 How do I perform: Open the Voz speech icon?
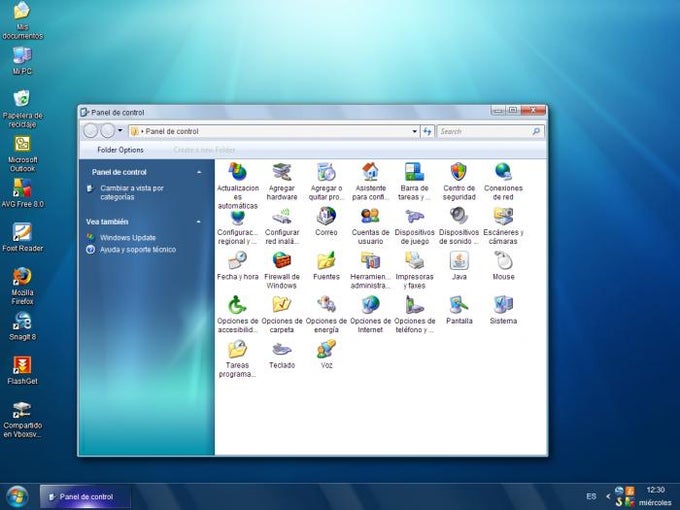click(x=326, y=349)
